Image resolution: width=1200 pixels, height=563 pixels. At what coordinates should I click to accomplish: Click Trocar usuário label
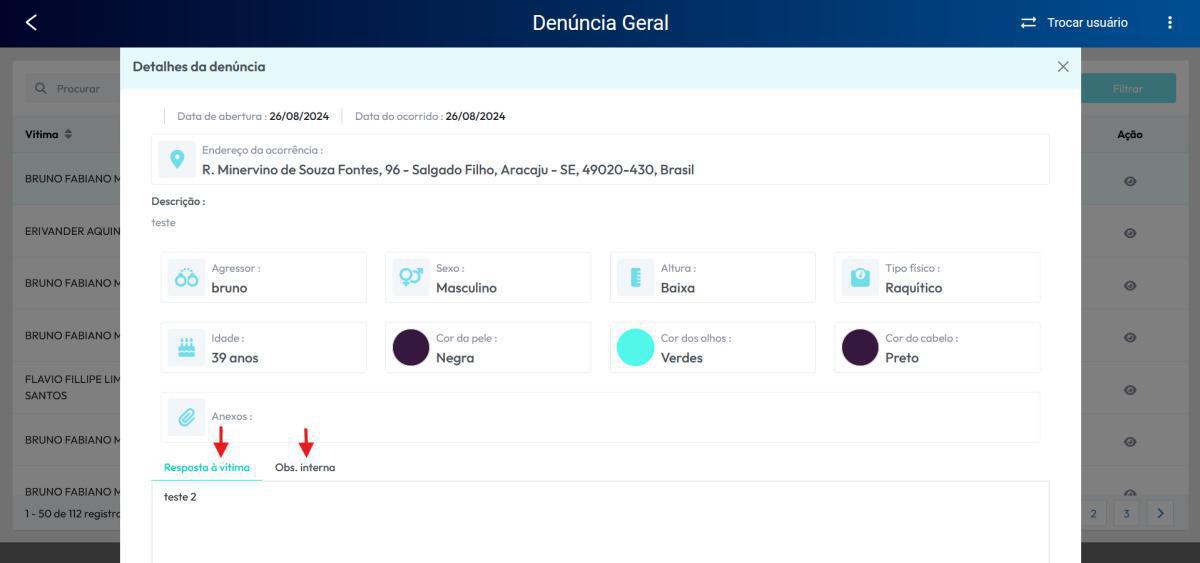click(x=1087, y=22)
